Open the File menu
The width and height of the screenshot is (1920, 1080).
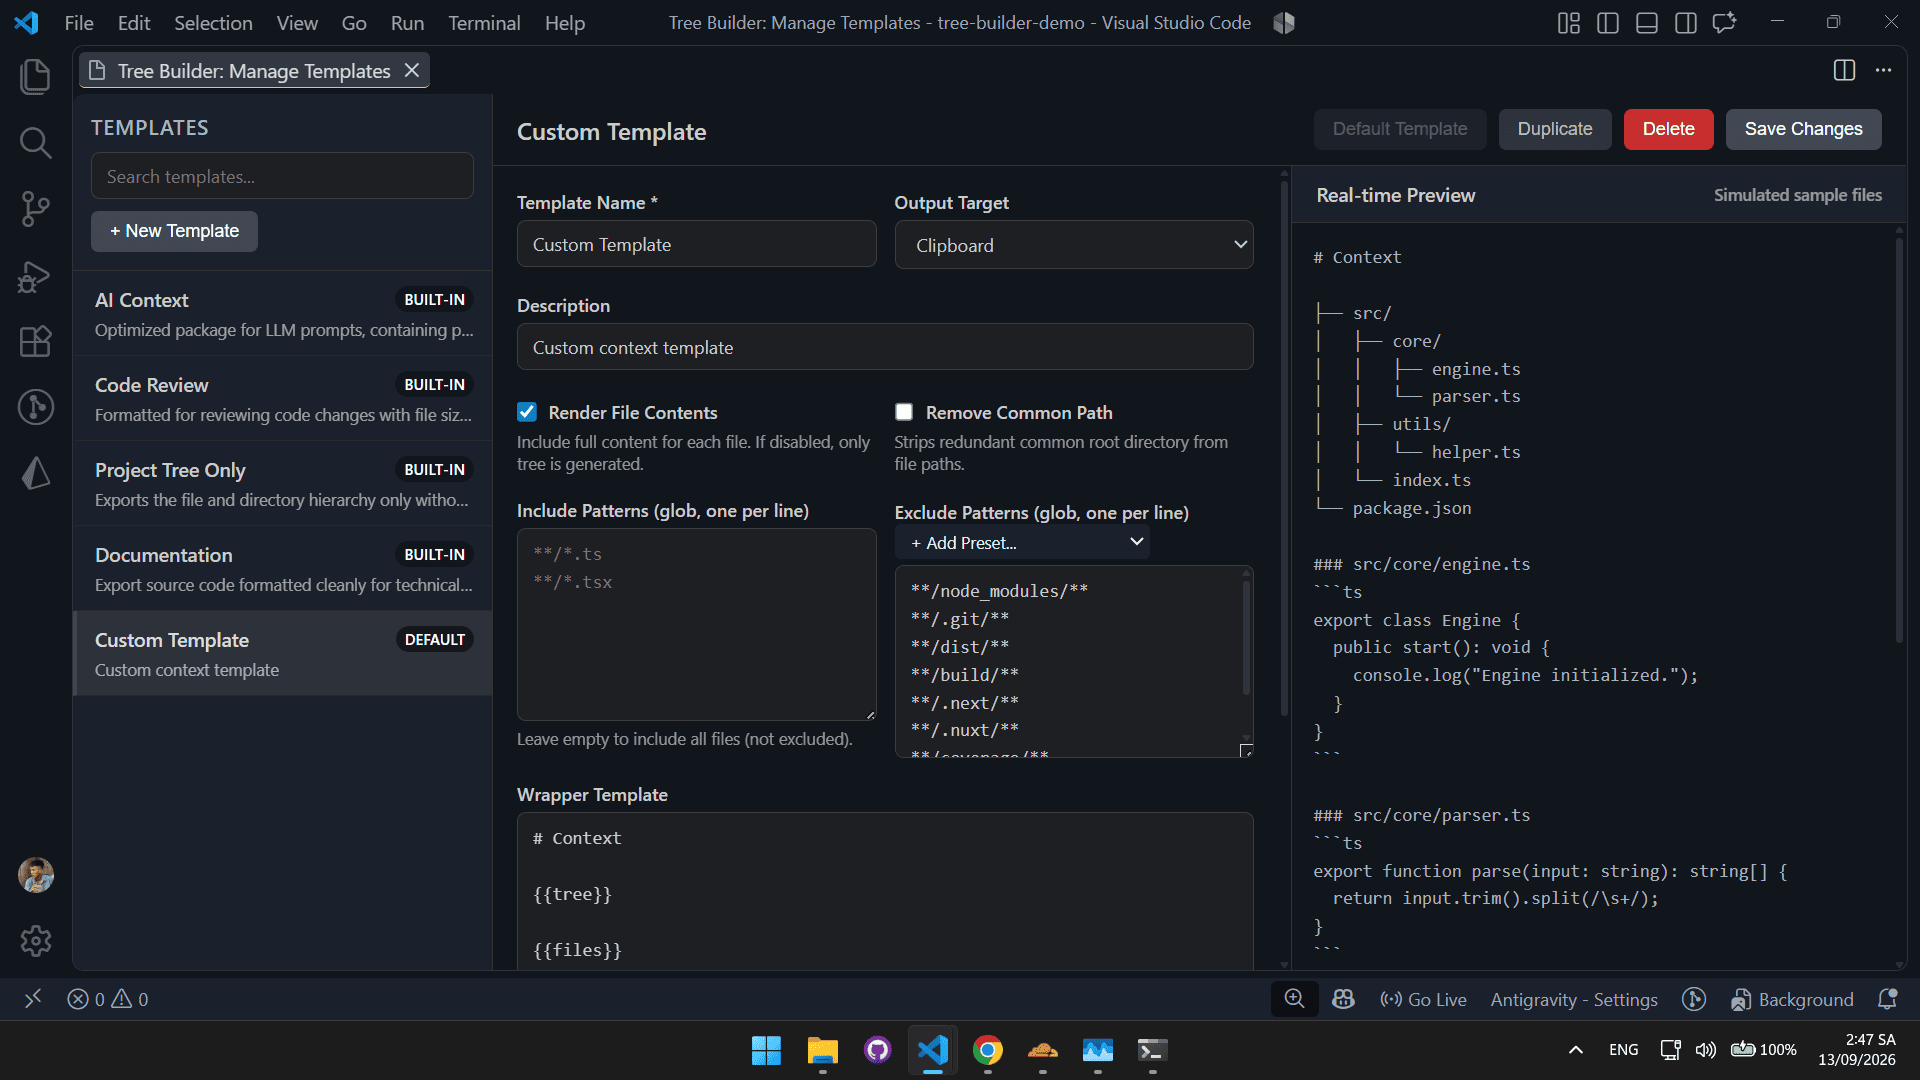79,23
